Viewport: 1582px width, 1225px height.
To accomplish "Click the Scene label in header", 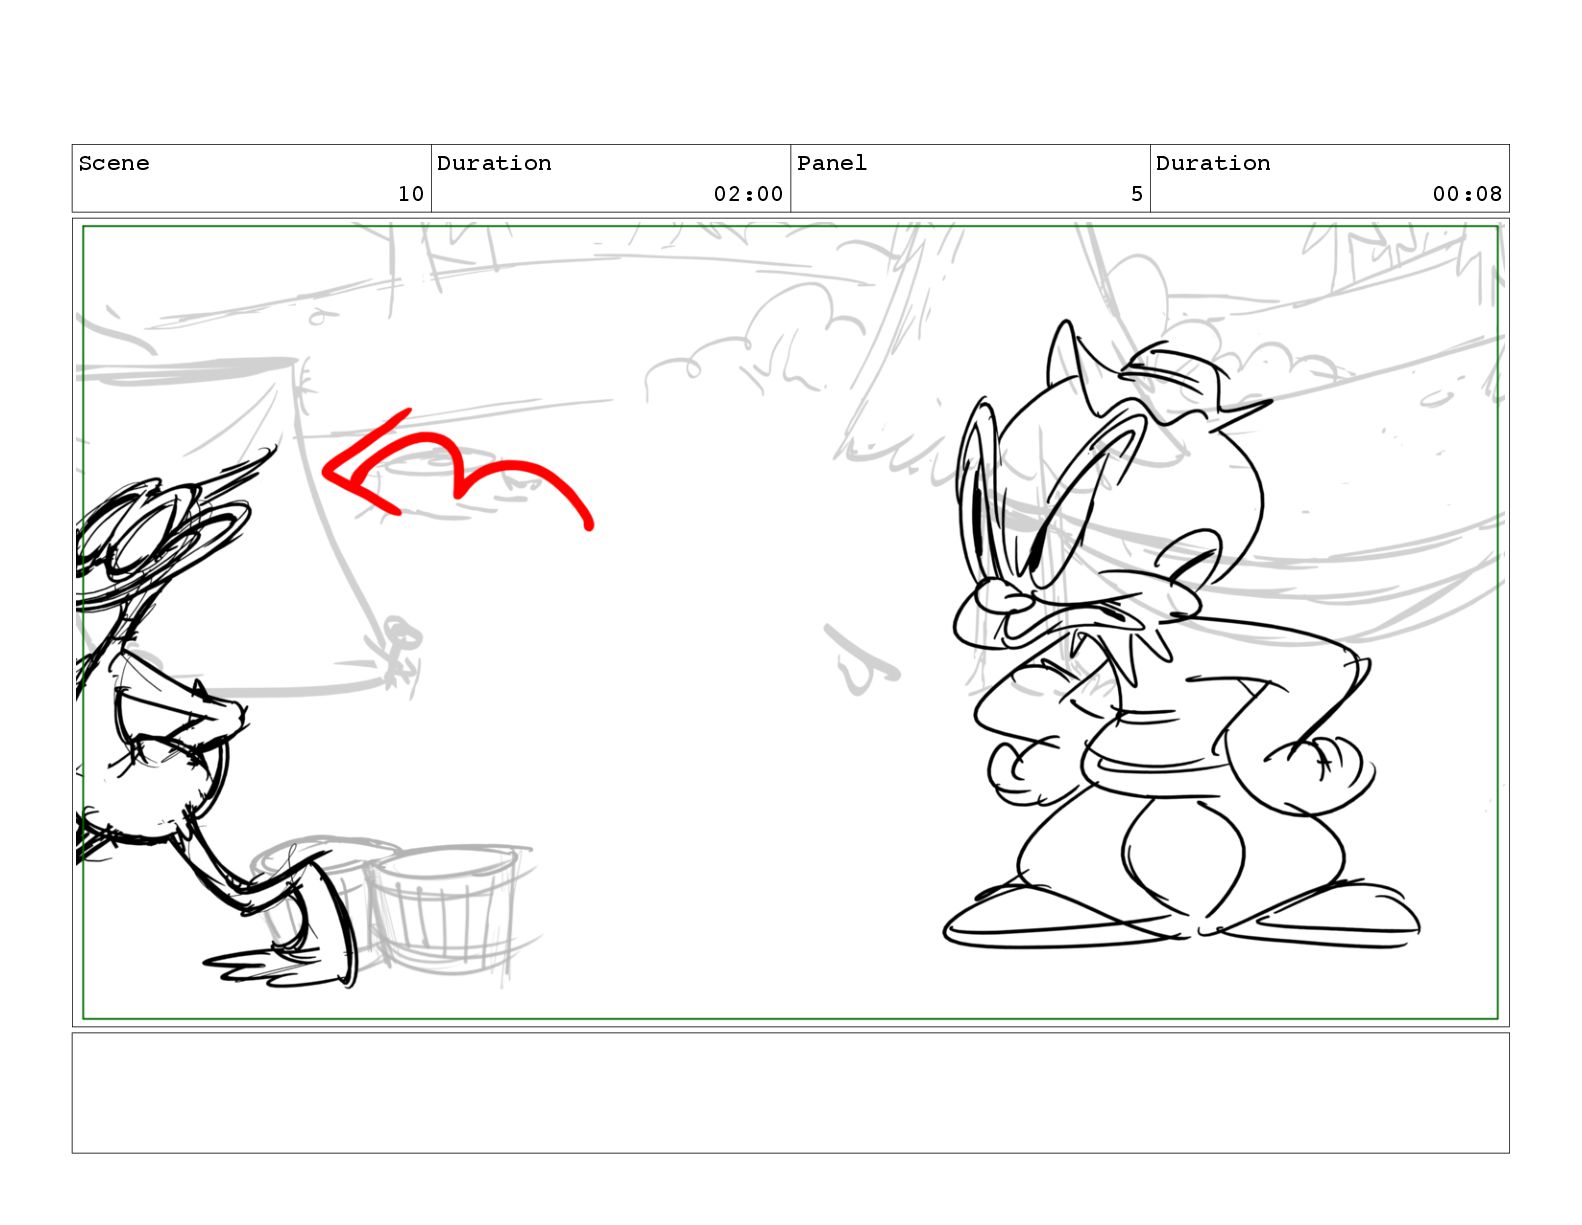I will [114, 163].
